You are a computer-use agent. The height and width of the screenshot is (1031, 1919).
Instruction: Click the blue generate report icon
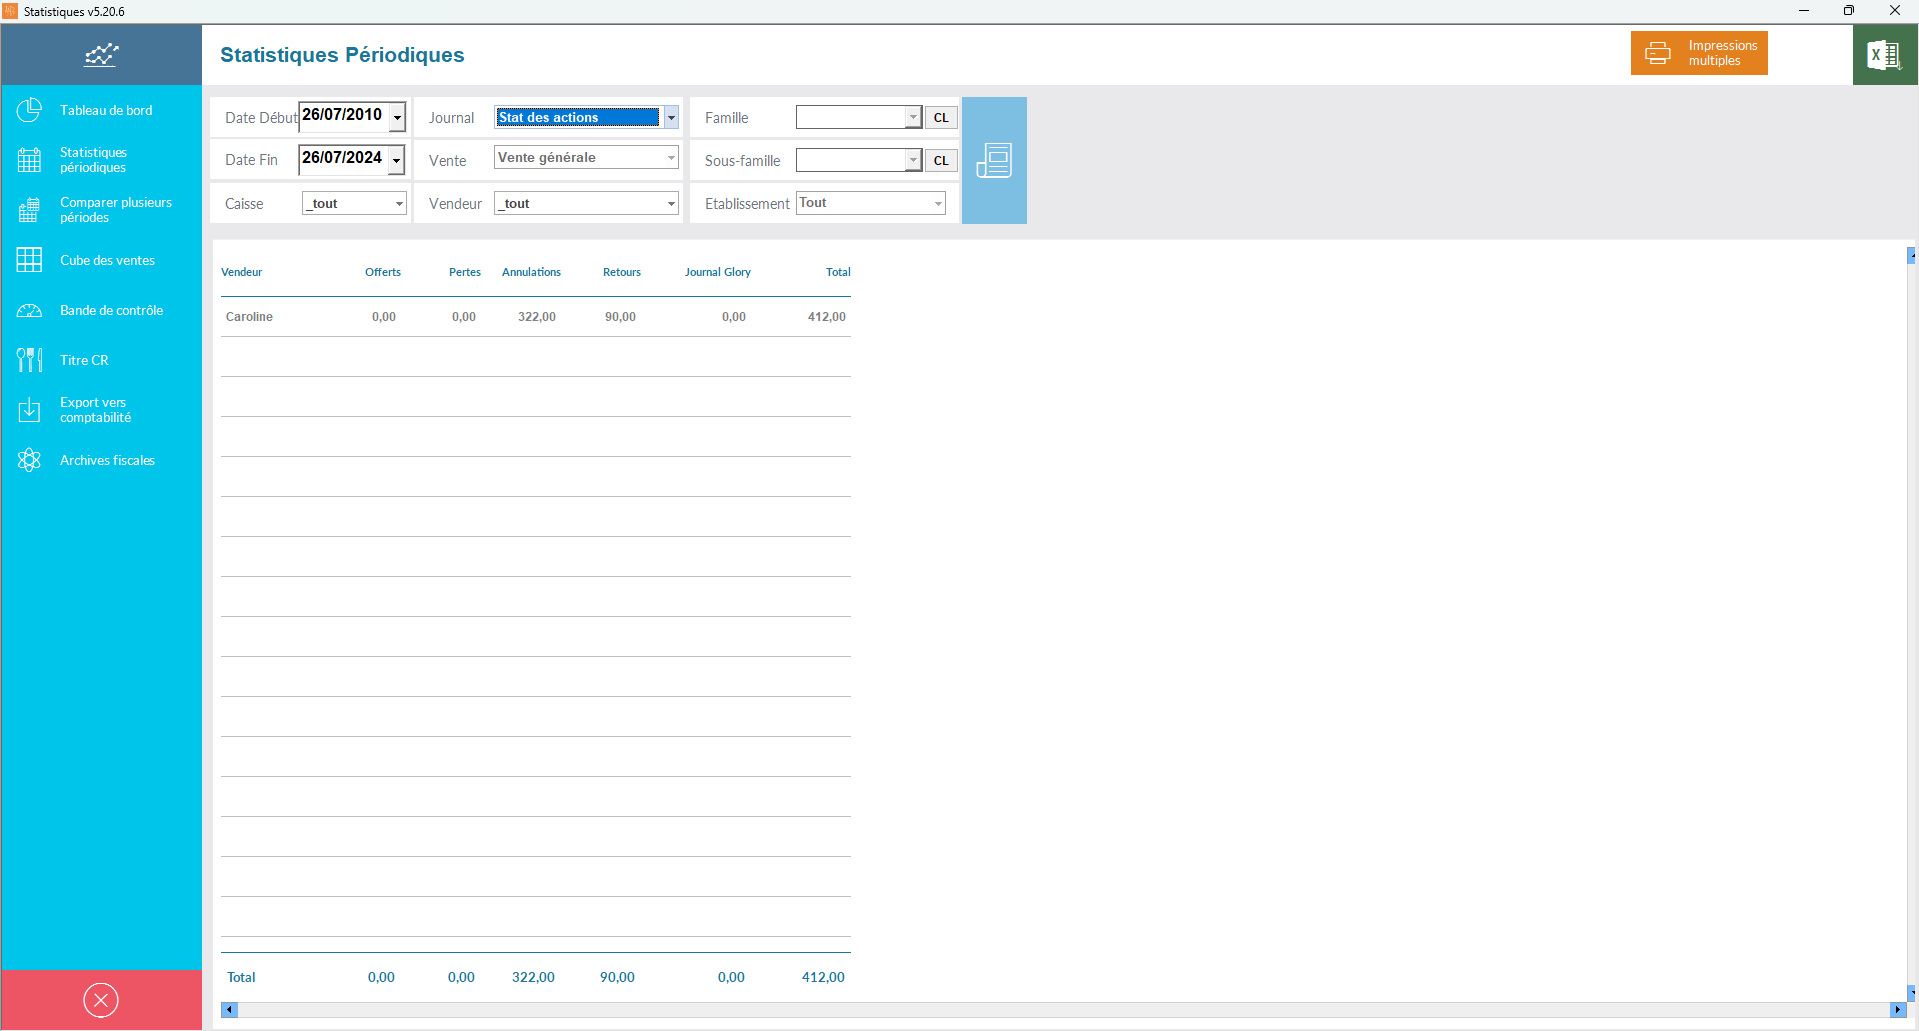click(994, 160)
